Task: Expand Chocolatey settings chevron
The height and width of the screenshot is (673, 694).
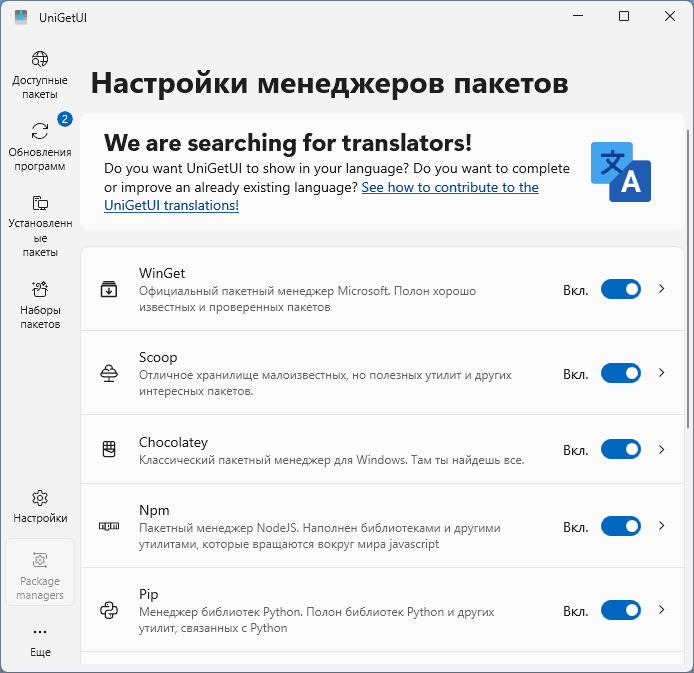Action: tap(662, 450)
